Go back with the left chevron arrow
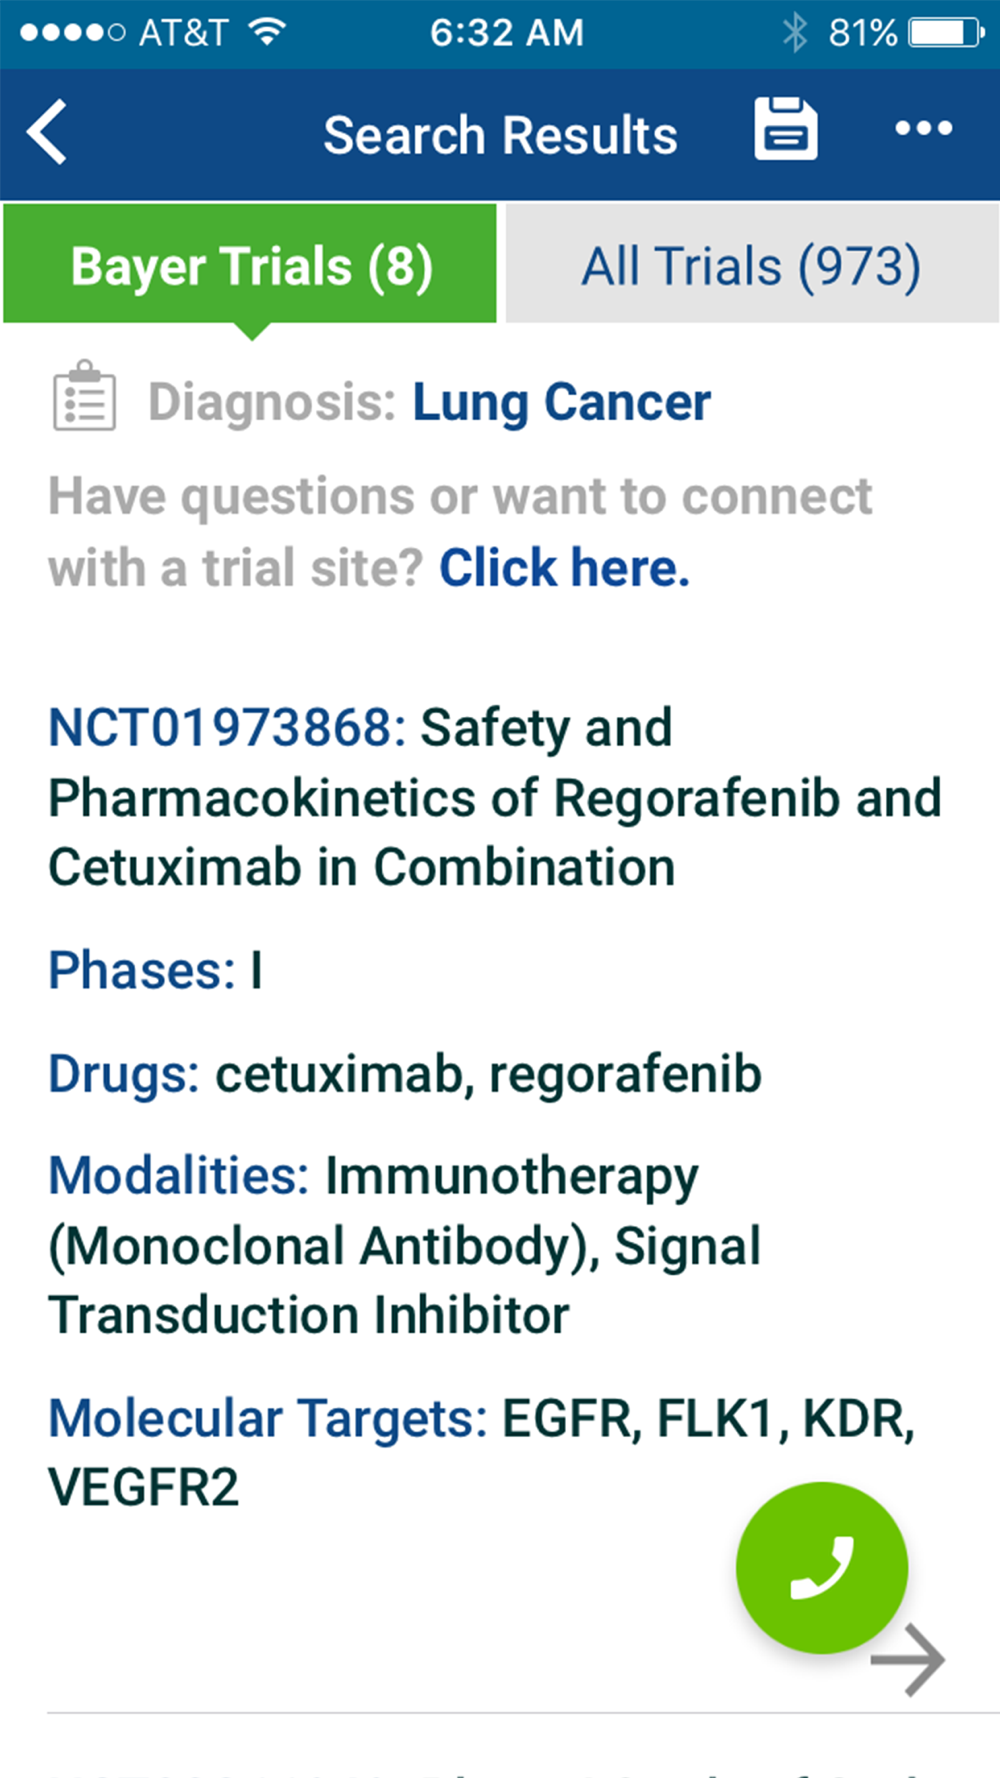1000x1778 pixels. click(47, 131)
